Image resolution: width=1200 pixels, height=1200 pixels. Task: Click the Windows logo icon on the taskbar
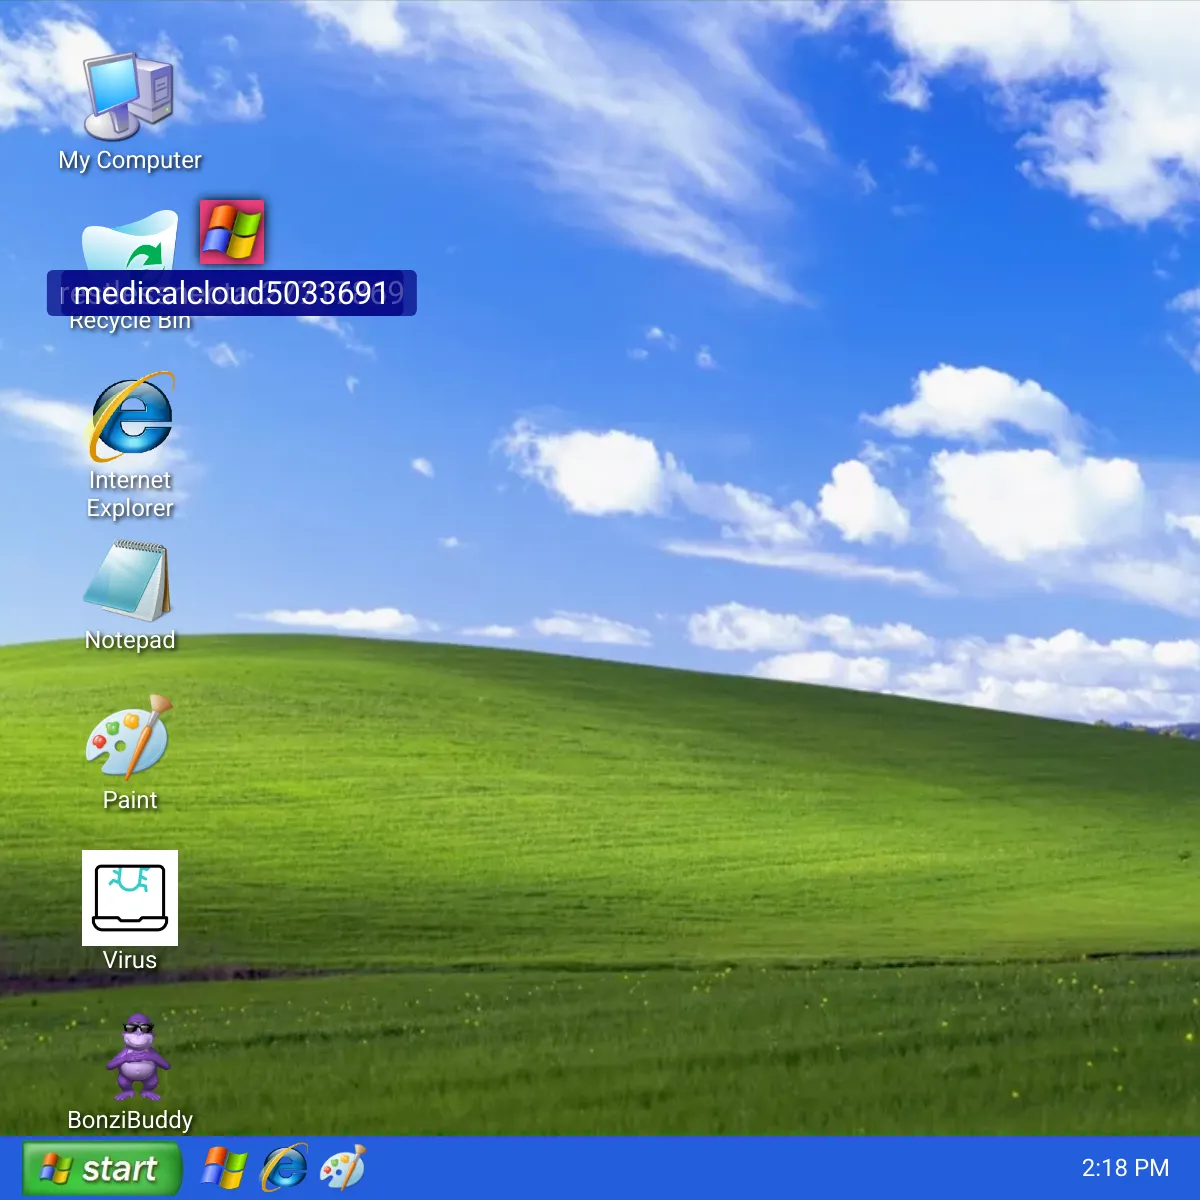pos(222,1168)
